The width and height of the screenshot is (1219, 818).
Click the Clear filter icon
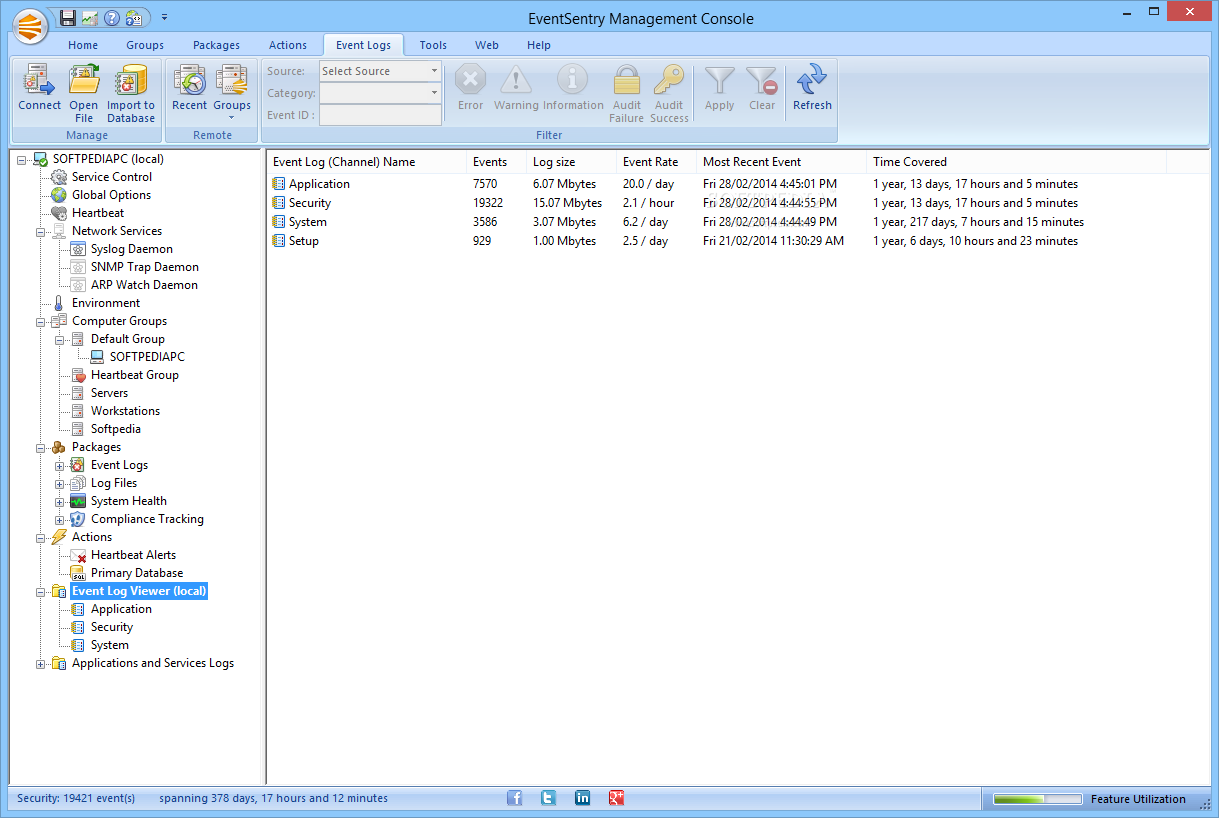(762, 81)
